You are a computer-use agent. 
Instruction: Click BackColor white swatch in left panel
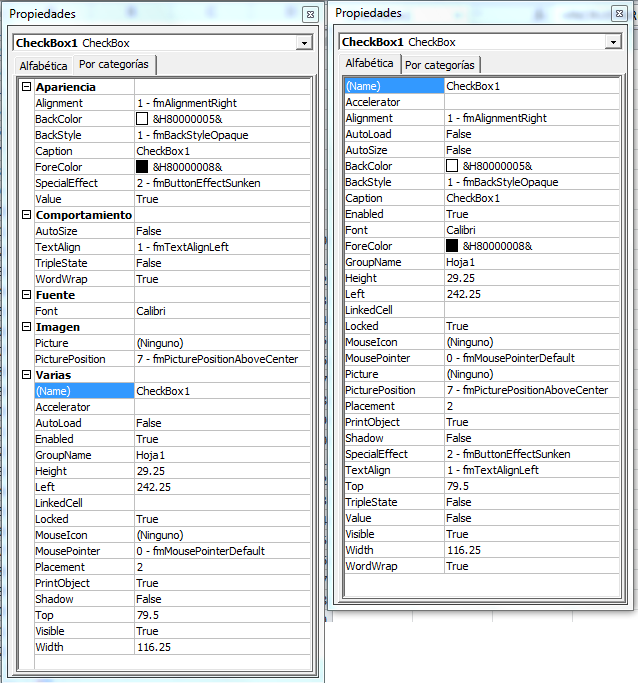(x=142, y=119)
